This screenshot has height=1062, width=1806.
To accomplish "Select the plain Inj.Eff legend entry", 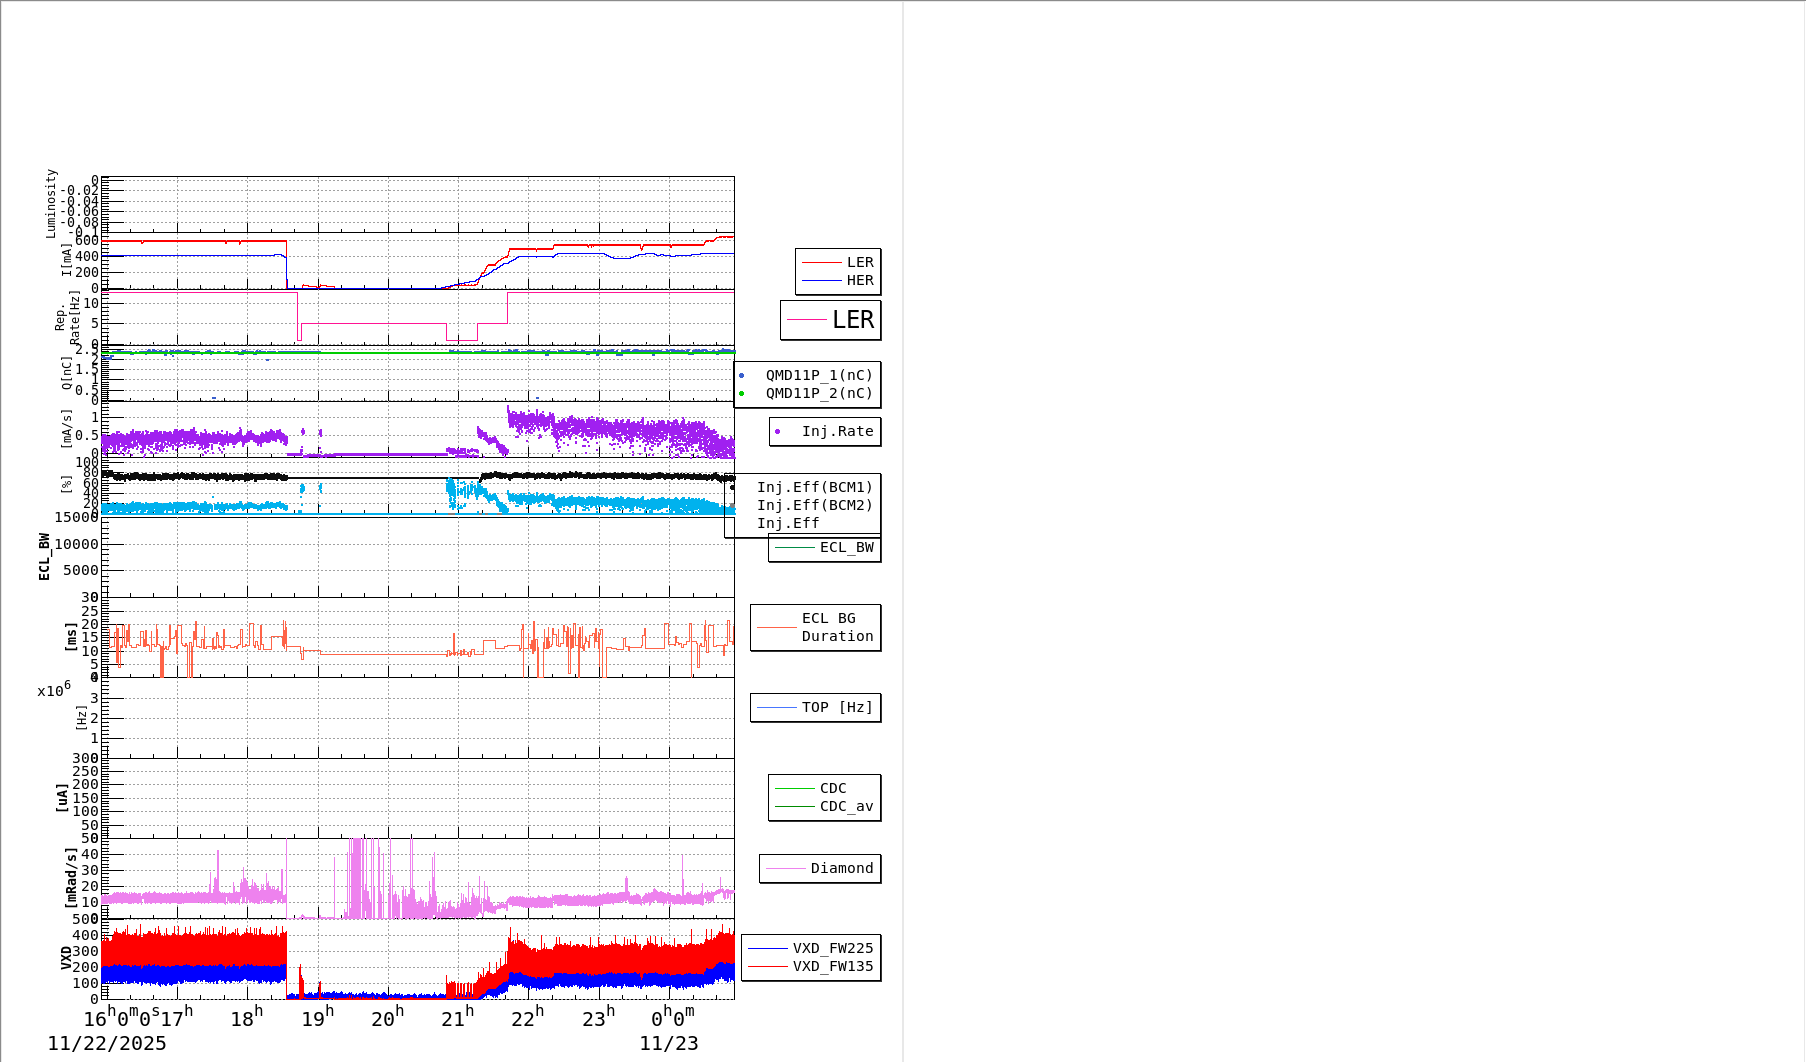I will click(788, 523).
